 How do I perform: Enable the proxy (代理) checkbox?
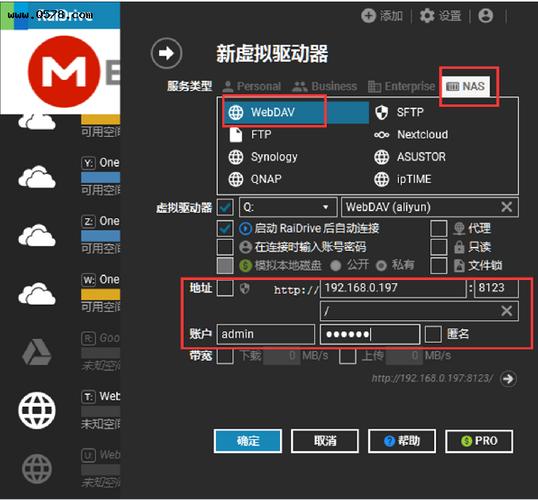click(x=439, y=228)
